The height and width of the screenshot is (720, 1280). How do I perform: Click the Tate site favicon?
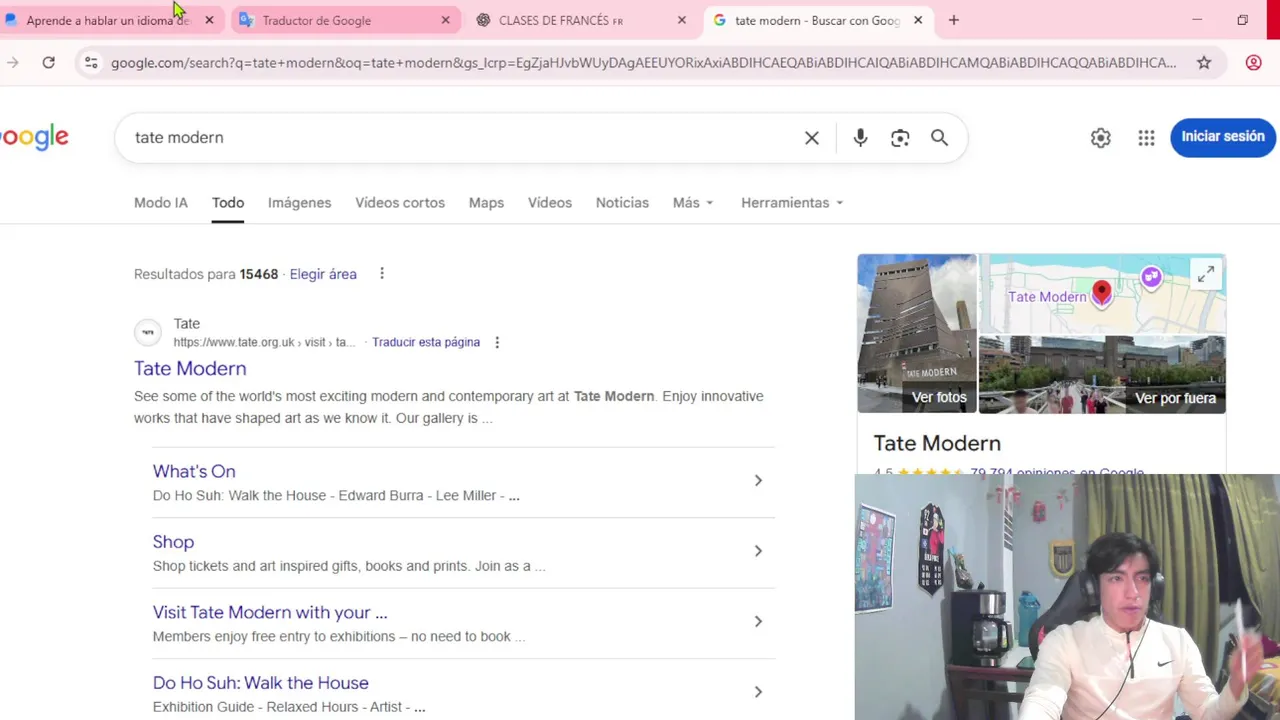[x=148, y=332]
